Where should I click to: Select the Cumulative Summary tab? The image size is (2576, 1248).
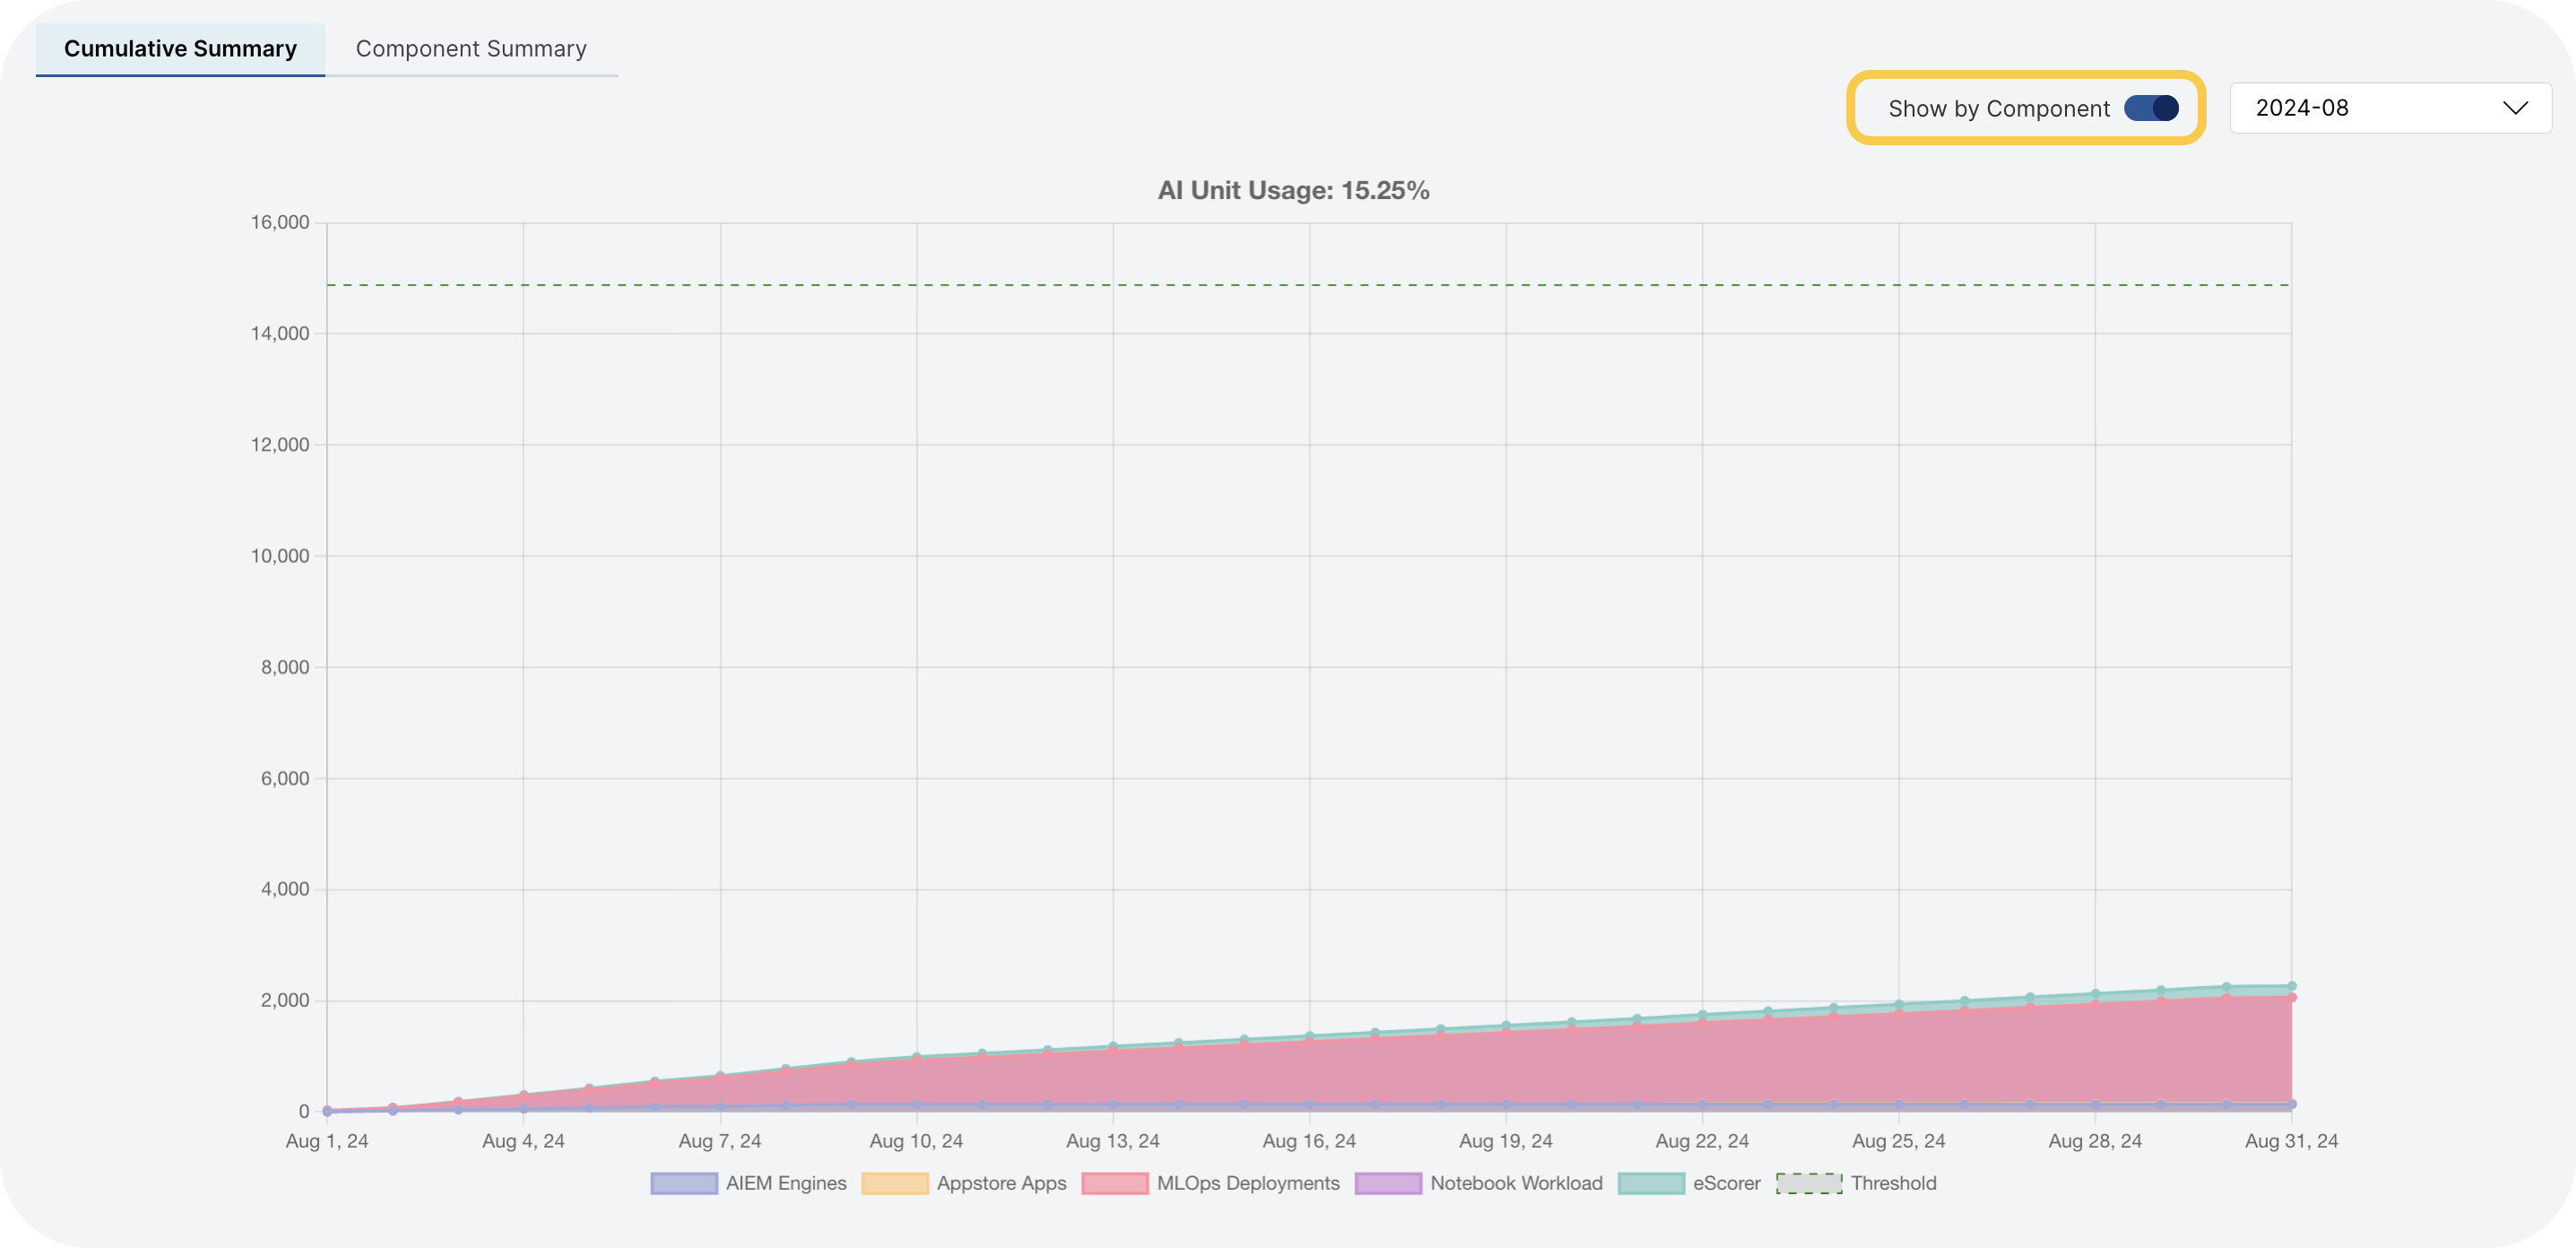[181, 48]
